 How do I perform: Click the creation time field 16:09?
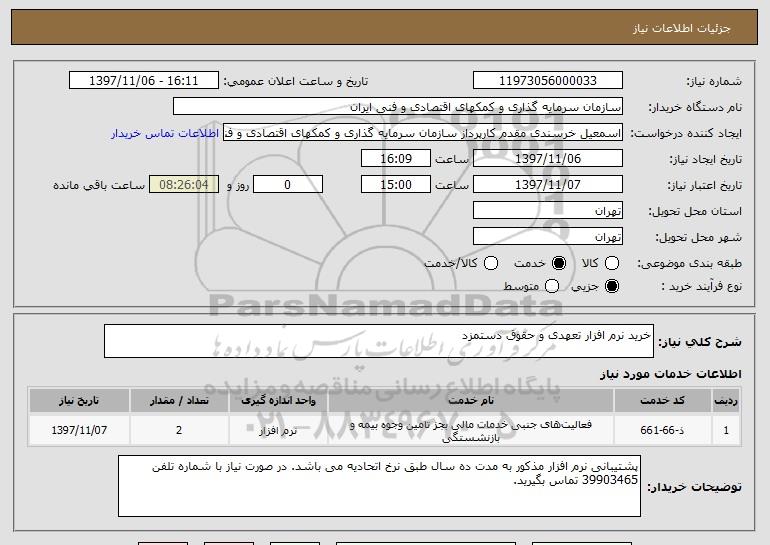(396, 159)
